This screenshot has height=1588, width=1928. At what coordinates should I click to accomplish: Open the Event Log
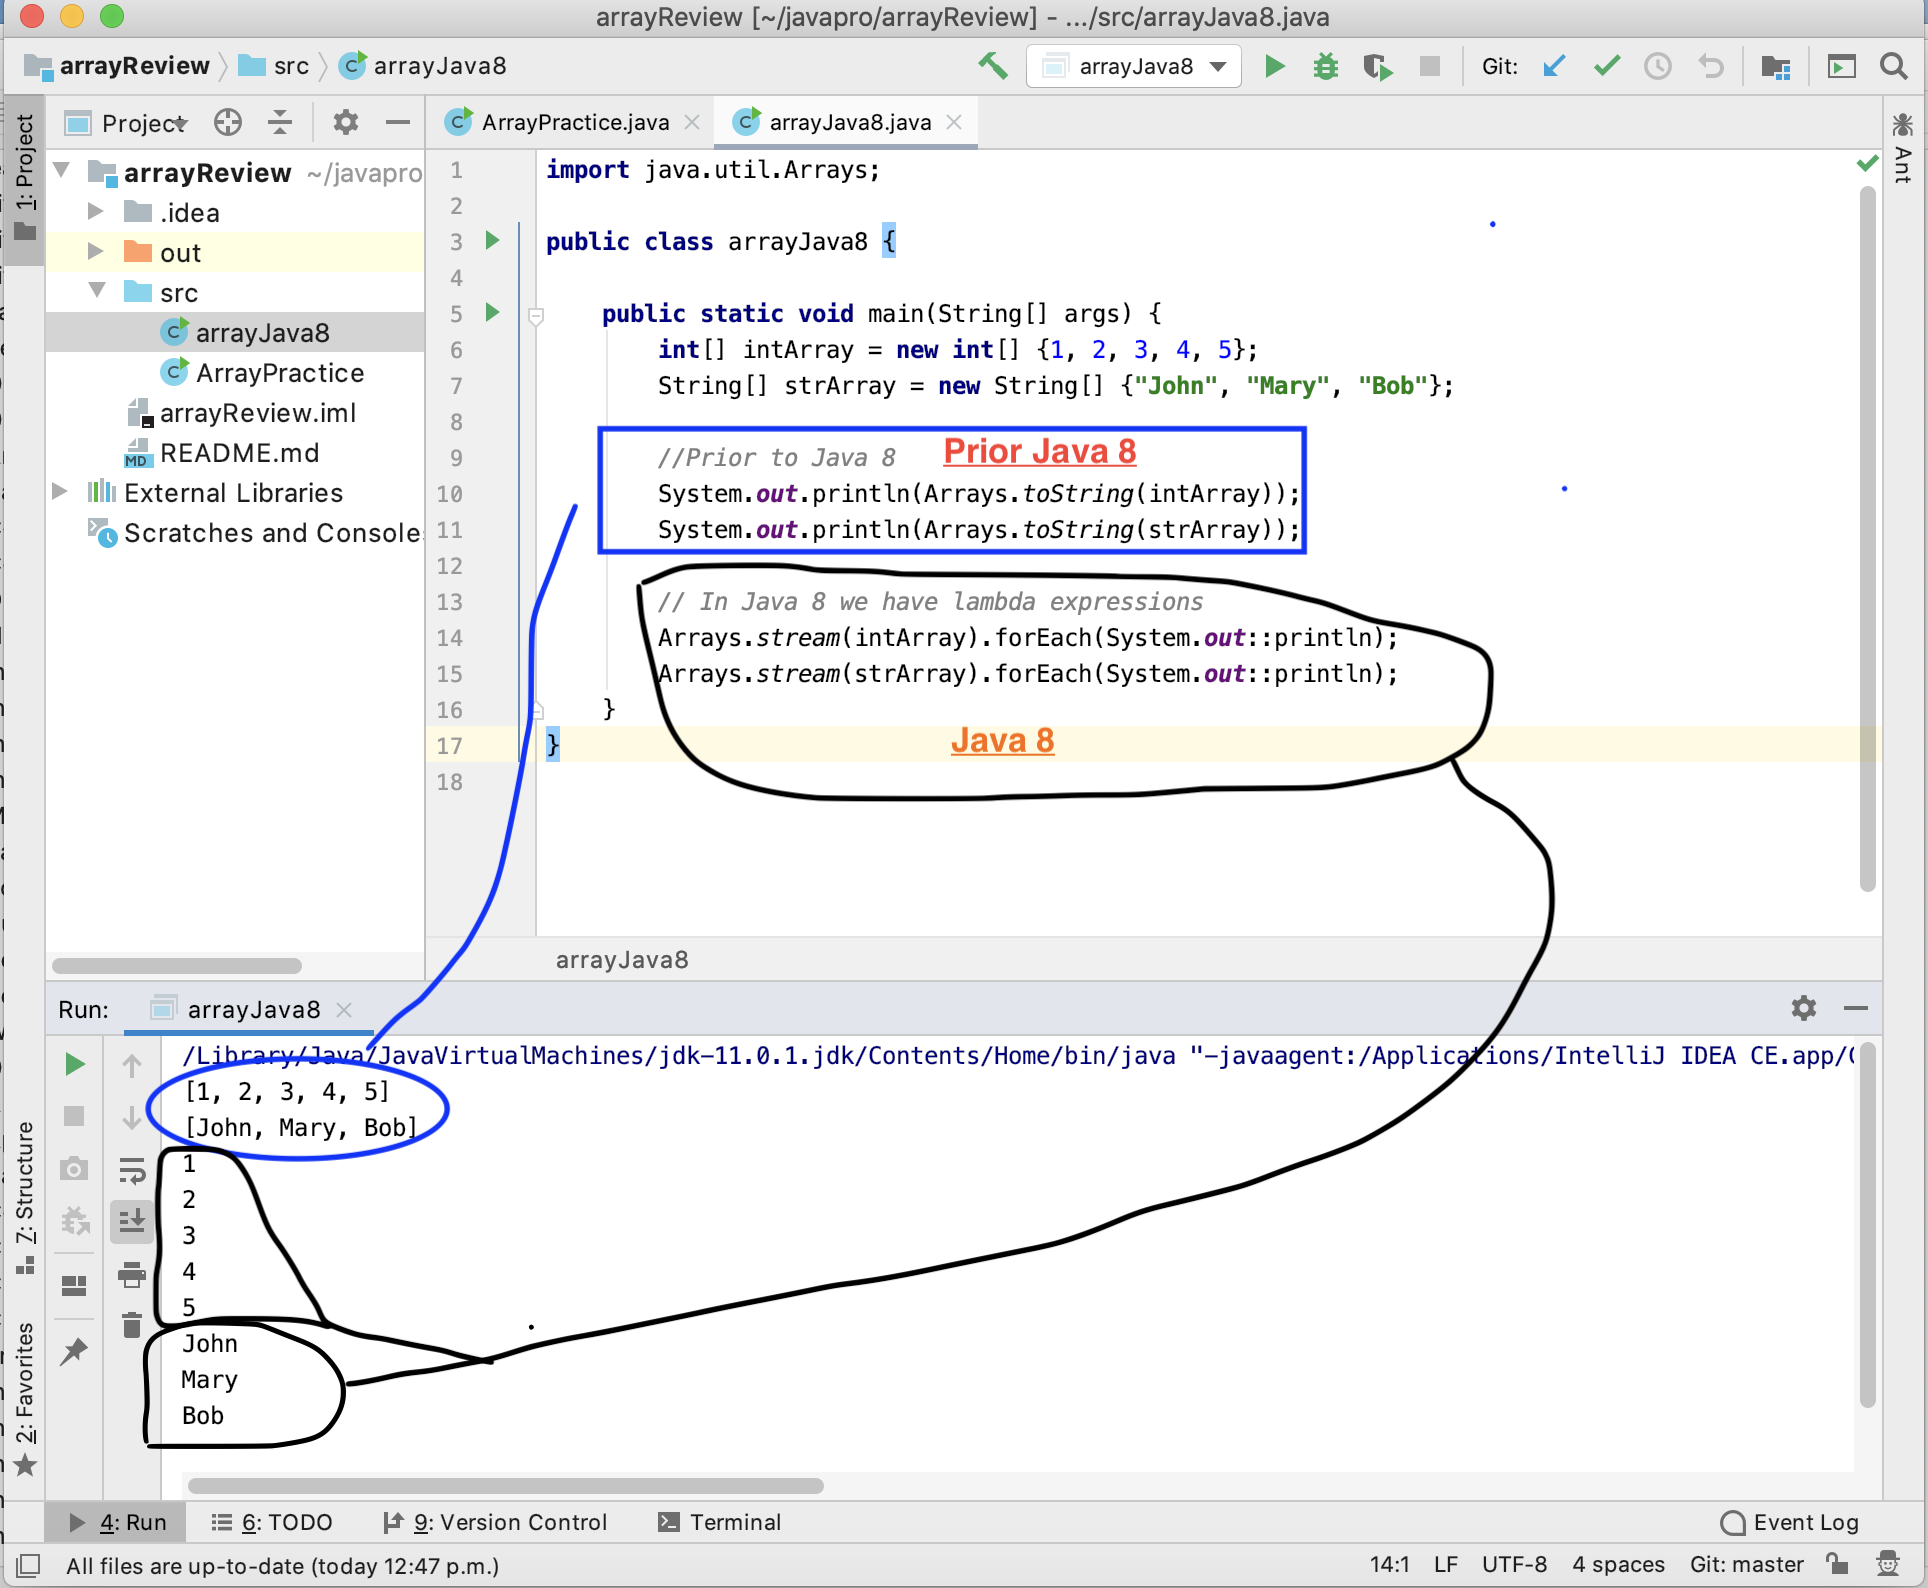1789,1522
